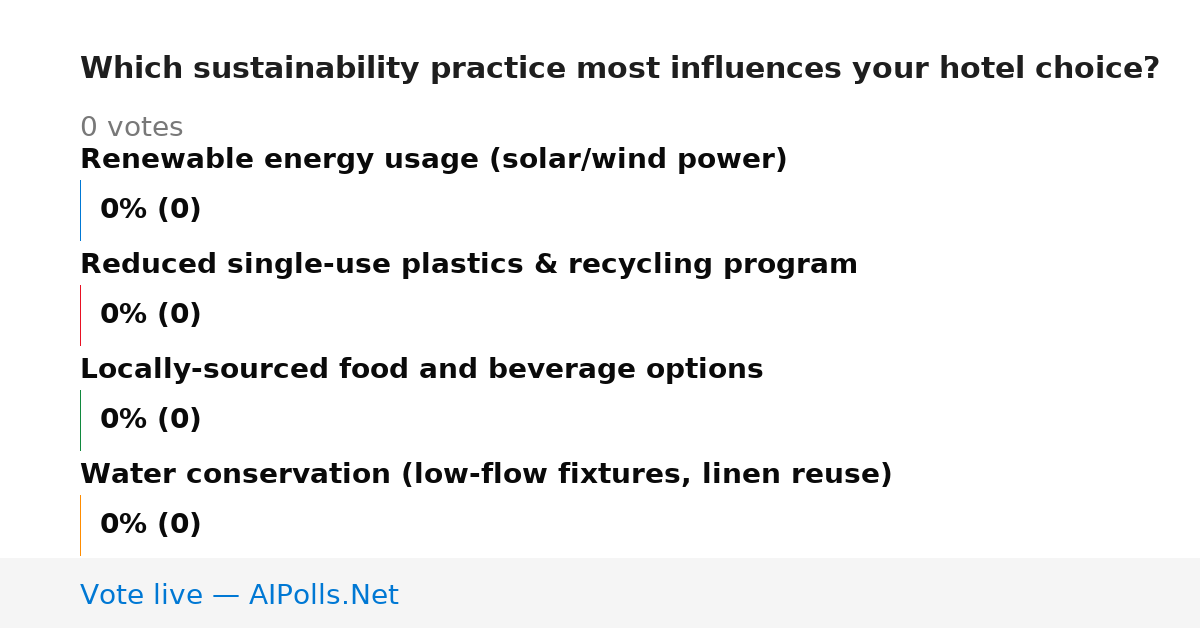
Task: Click the orange bar under Water conservation
Action: 80,525
